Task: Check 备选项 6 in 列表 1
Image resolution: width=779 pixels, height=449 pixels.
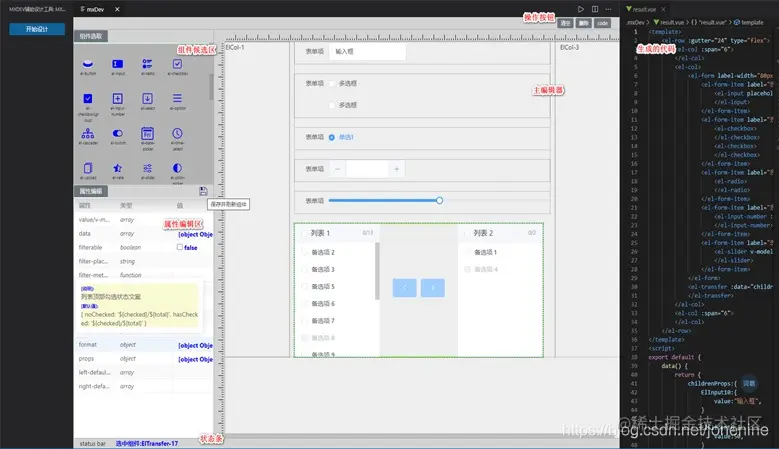Action: click(x=305, y=303)
